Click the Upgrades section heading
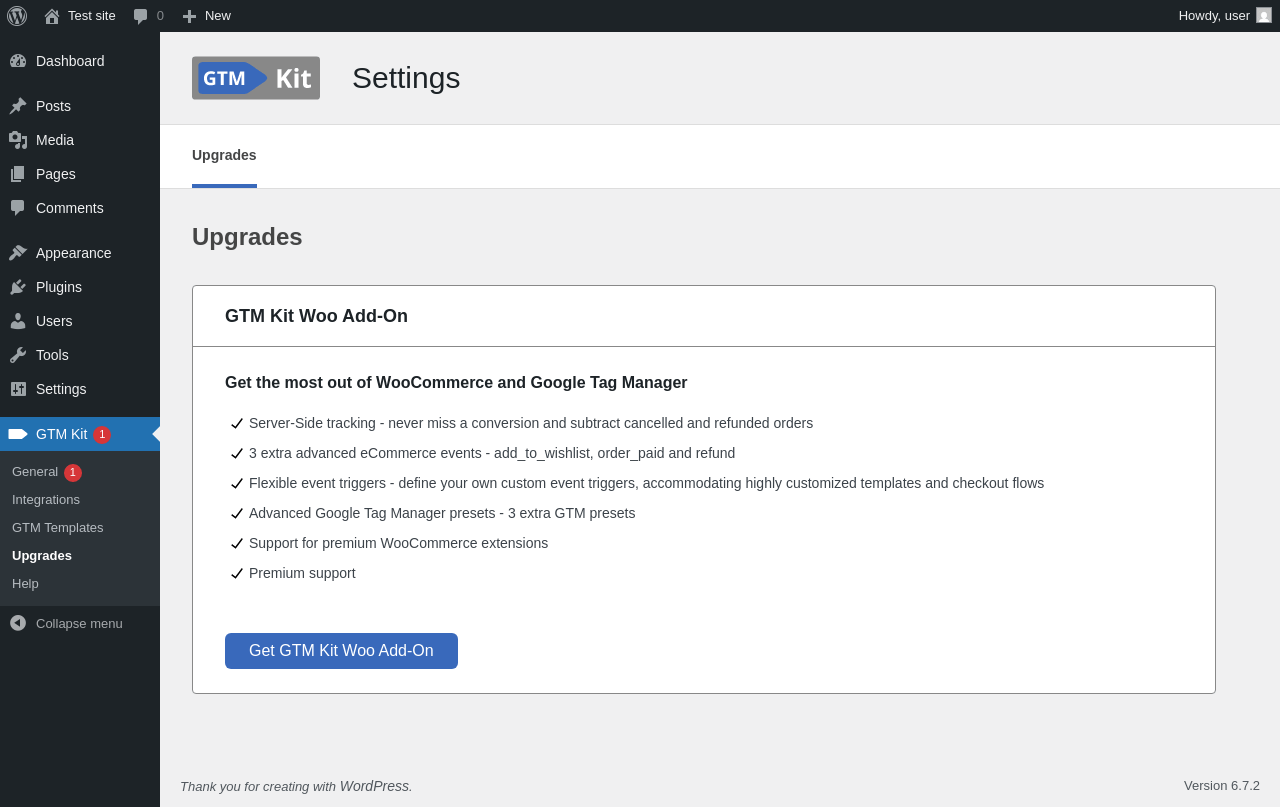The height and width of the screenshot is (807, 1280). tap(247, 237)
